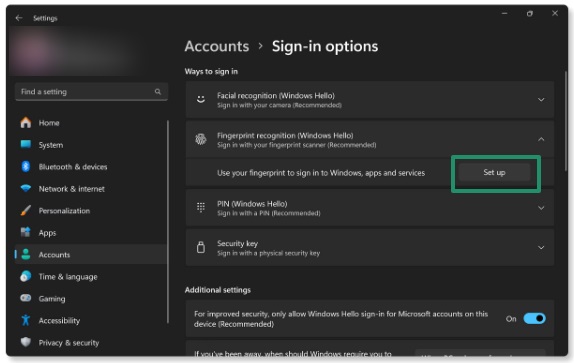Turn off Windows Hello-only sign-in toggle
Screen dimensions: 574x363
(x=534, y=318)
